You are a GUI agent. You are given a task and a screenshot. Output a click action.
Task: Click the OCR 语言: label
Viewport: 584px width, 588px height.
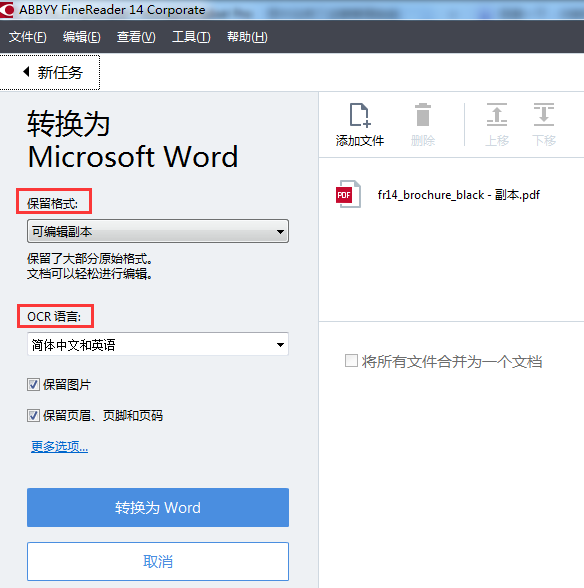click(54, 316)
